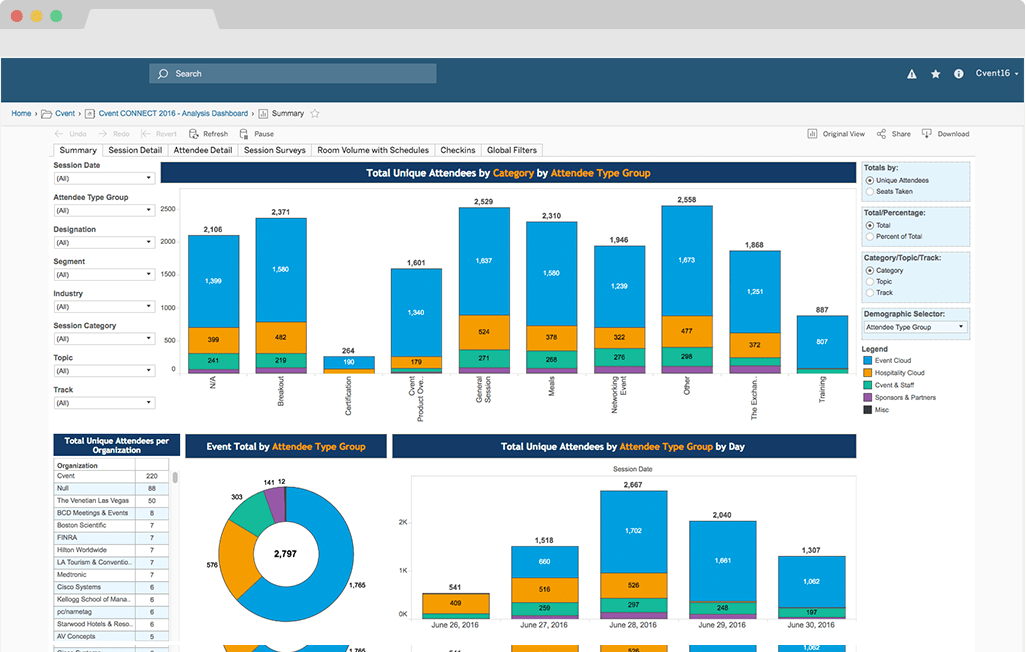The width and height of the screenshot is (1026, 652).
Task: Expand the Demographic Selector dropdown
Action: point(915,327)
